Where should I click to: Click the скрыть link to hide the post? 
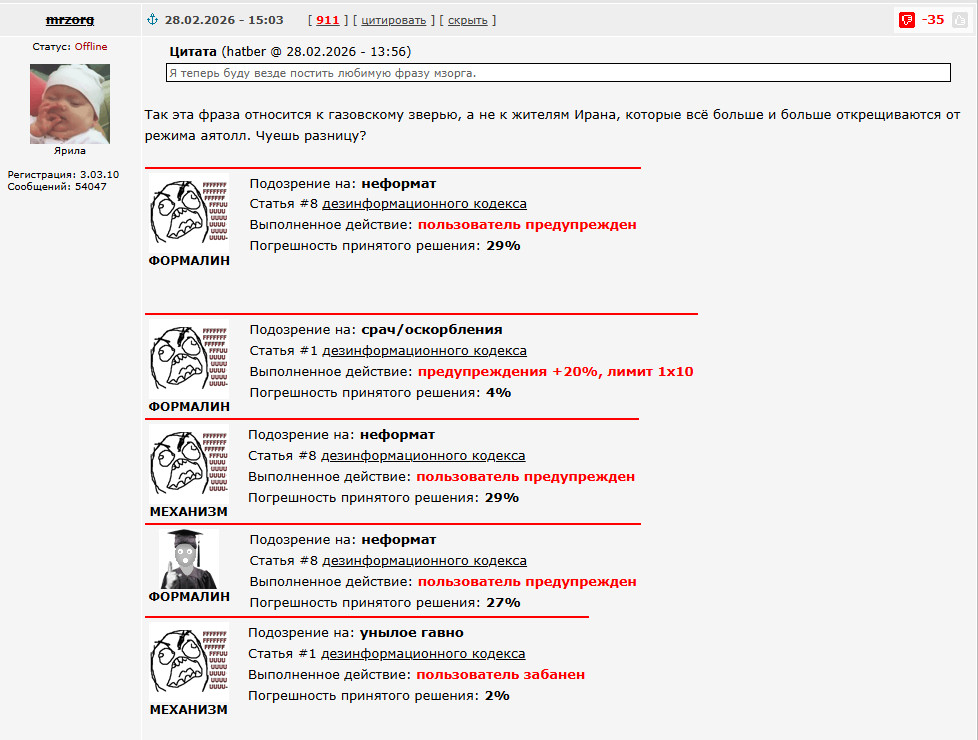coord(467,20)
